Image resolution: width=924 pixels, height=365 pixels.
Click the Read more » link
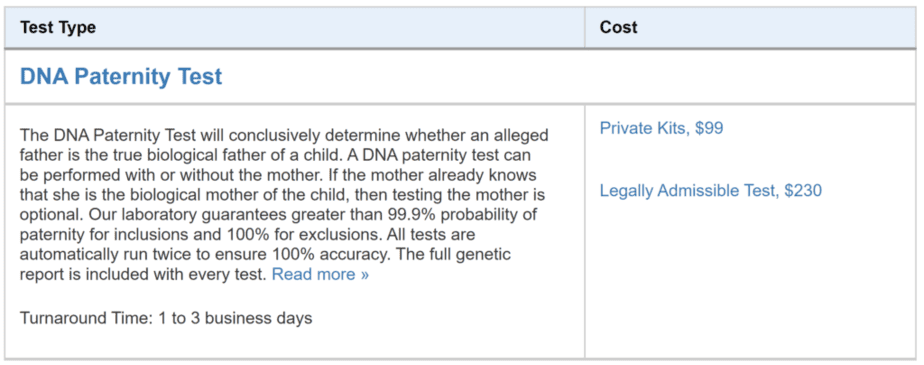[320, 275]
